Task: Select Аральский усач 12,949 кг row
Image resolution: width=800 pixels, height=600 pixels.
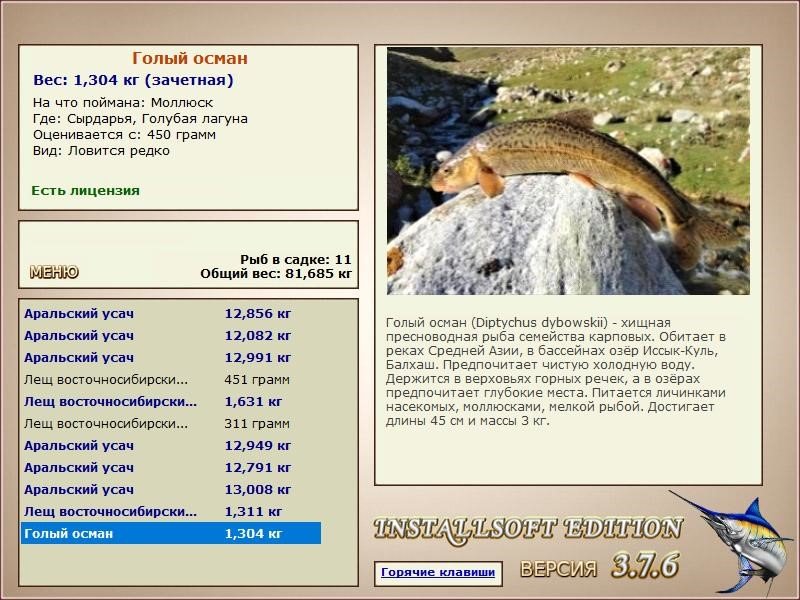Action: 171,445
